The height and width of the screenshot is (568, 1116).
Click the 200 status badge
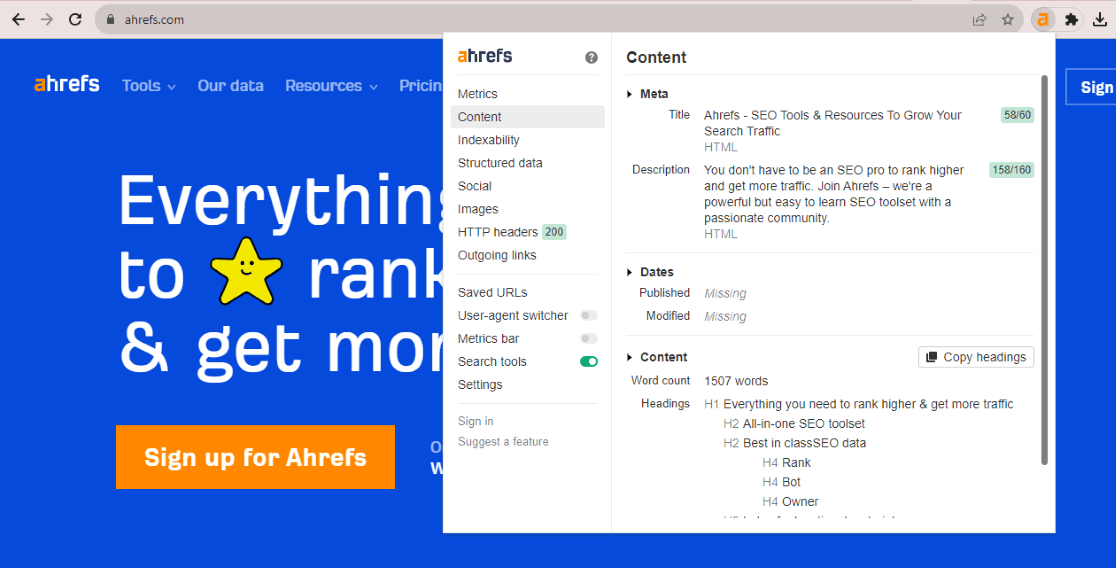554,232
